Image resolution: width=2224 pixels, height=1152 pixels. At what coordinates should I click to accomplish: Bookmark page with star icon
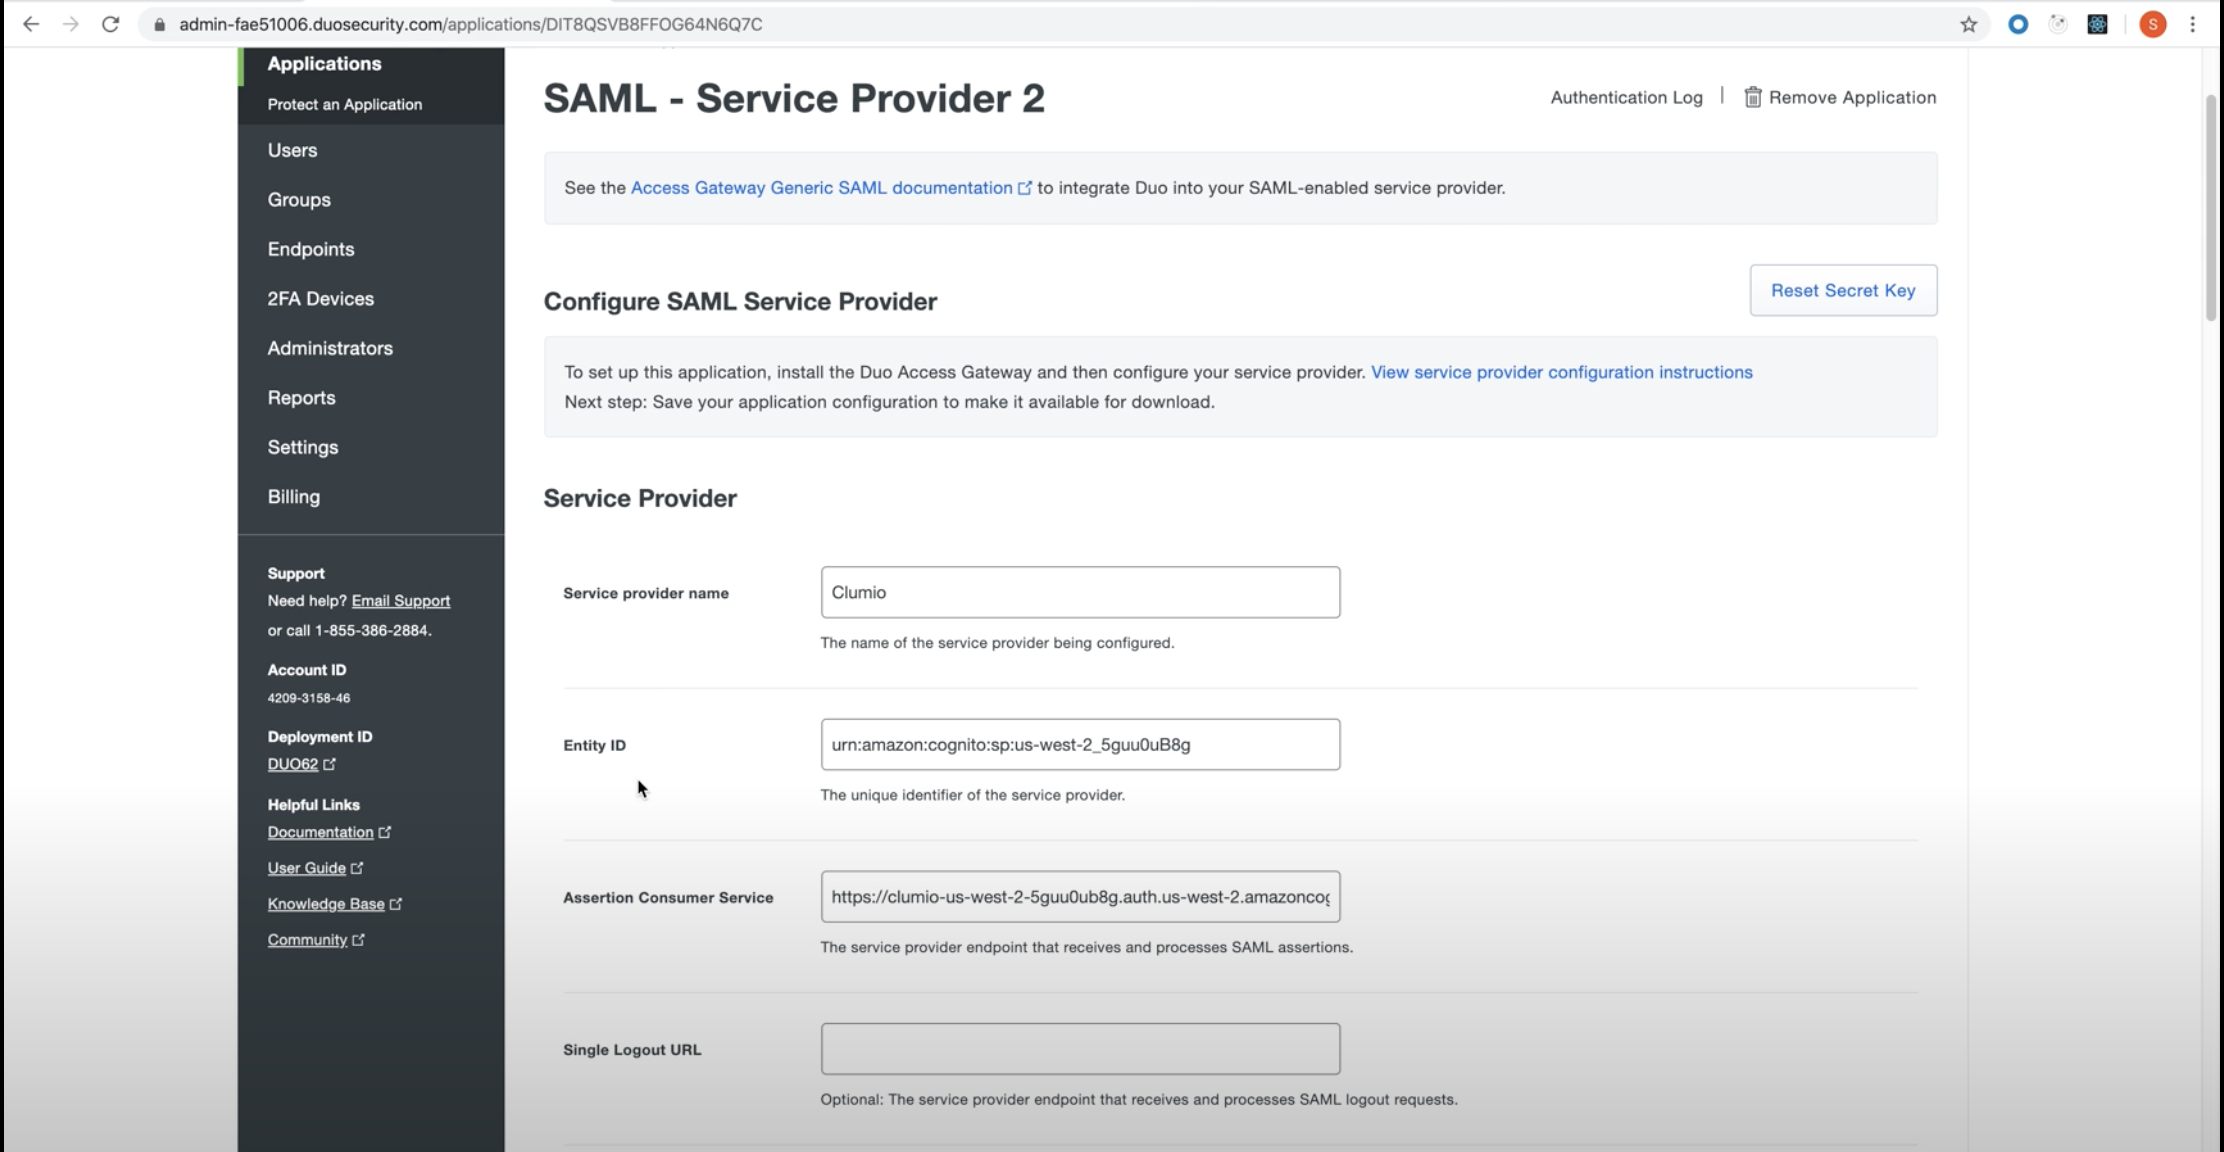point(1968,24)
